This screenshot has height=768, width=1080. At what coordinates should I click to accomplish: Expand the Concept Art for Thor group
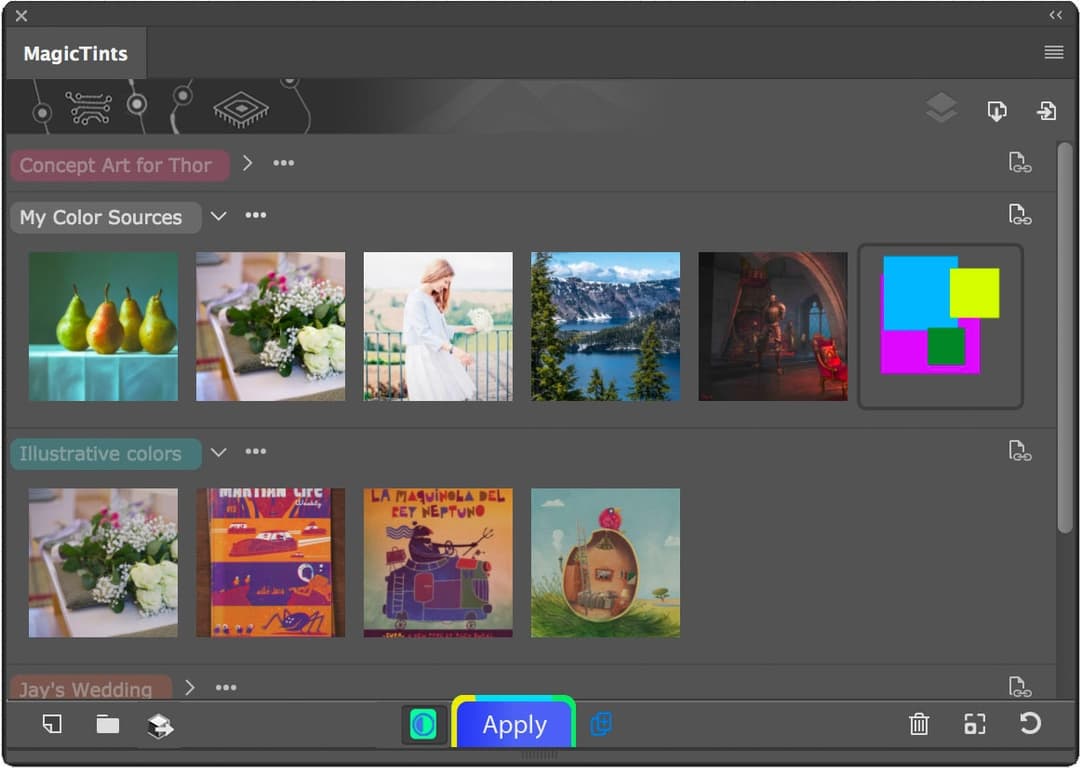click(x=247, y=163)
